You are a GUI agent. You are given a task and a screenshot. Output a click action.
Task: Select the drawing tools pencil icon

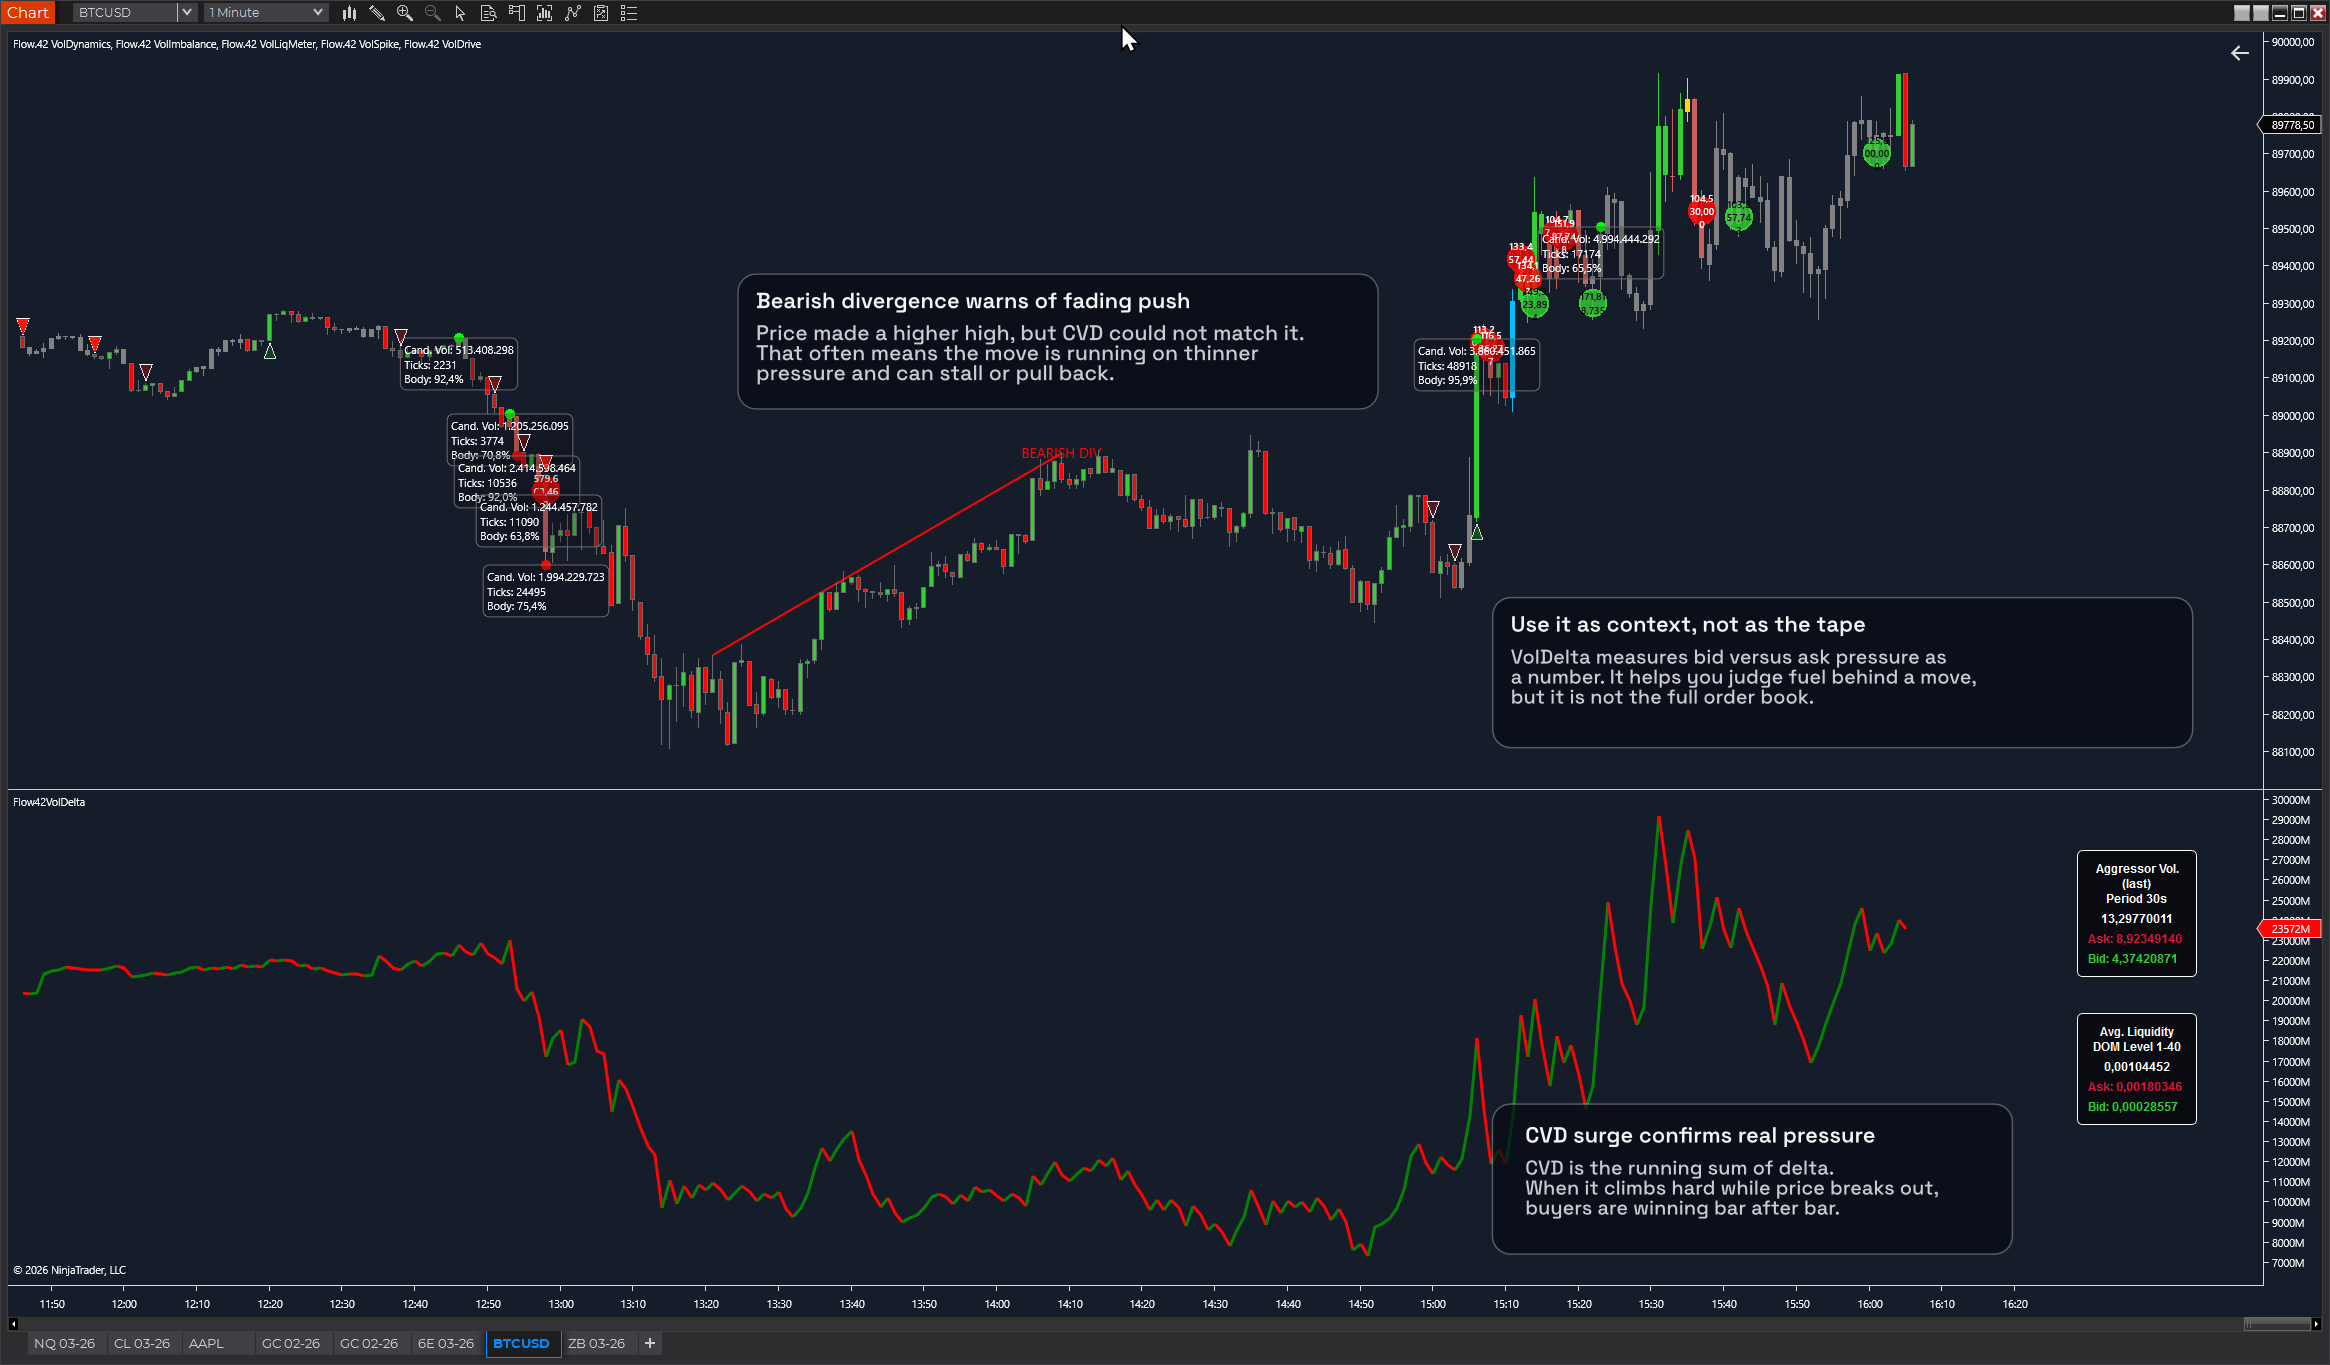(x=377, y=13)
